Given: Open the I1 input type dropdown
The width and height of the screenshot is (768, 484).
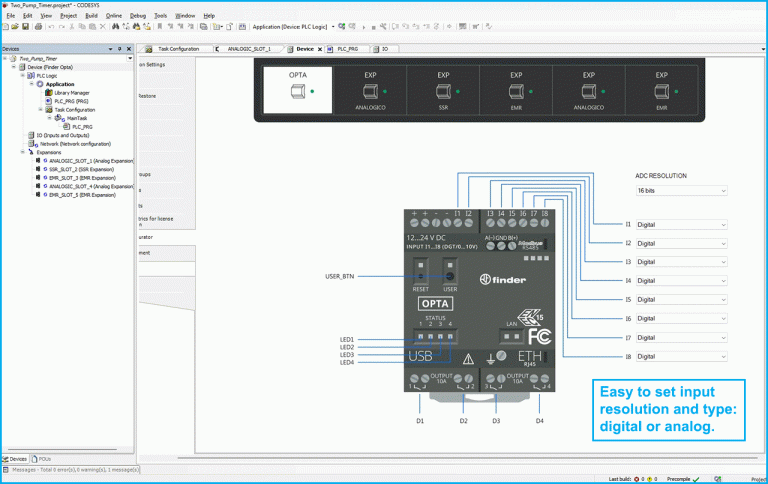Looking at the screenshot, I should [x=681, y=225].
